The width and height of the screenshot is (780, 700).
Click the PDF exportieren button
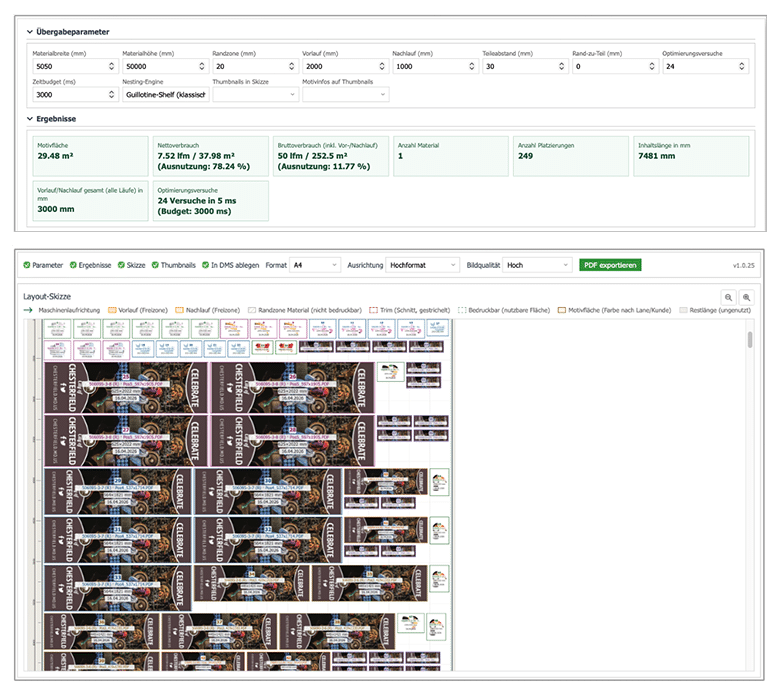(610, 265)
